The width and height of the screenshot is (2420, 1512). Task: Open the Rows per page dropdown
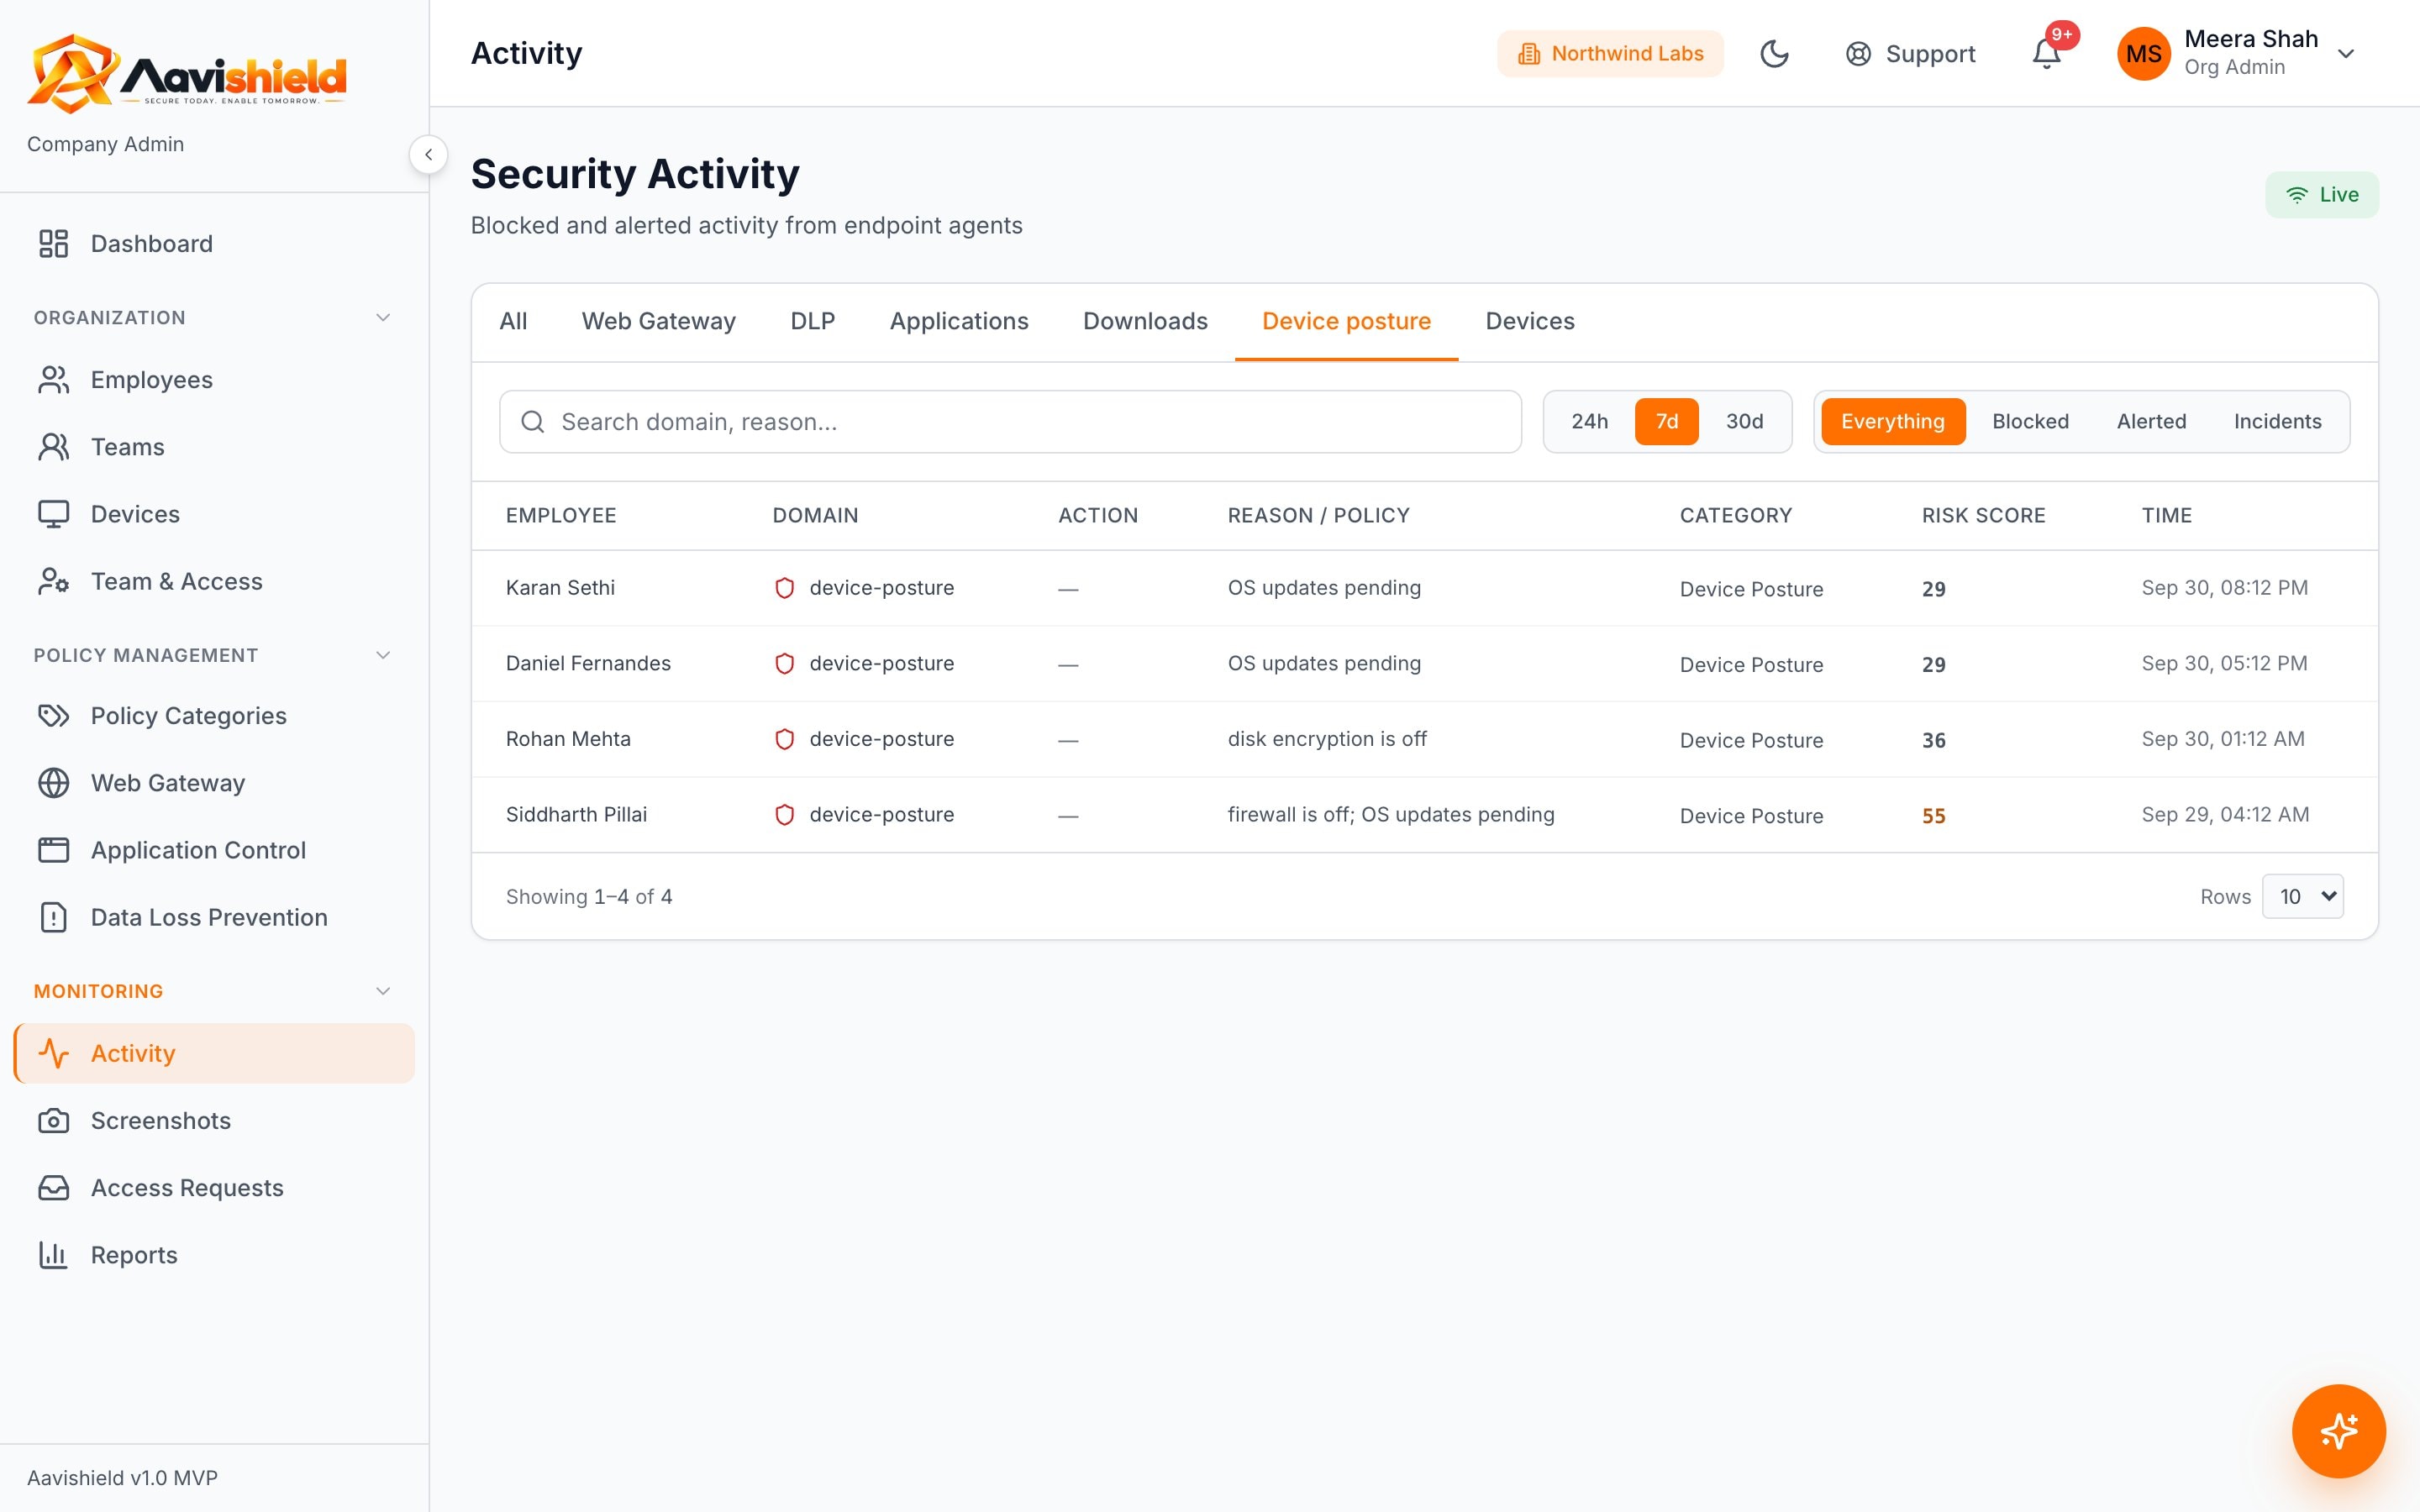(x=2302, y=896)
